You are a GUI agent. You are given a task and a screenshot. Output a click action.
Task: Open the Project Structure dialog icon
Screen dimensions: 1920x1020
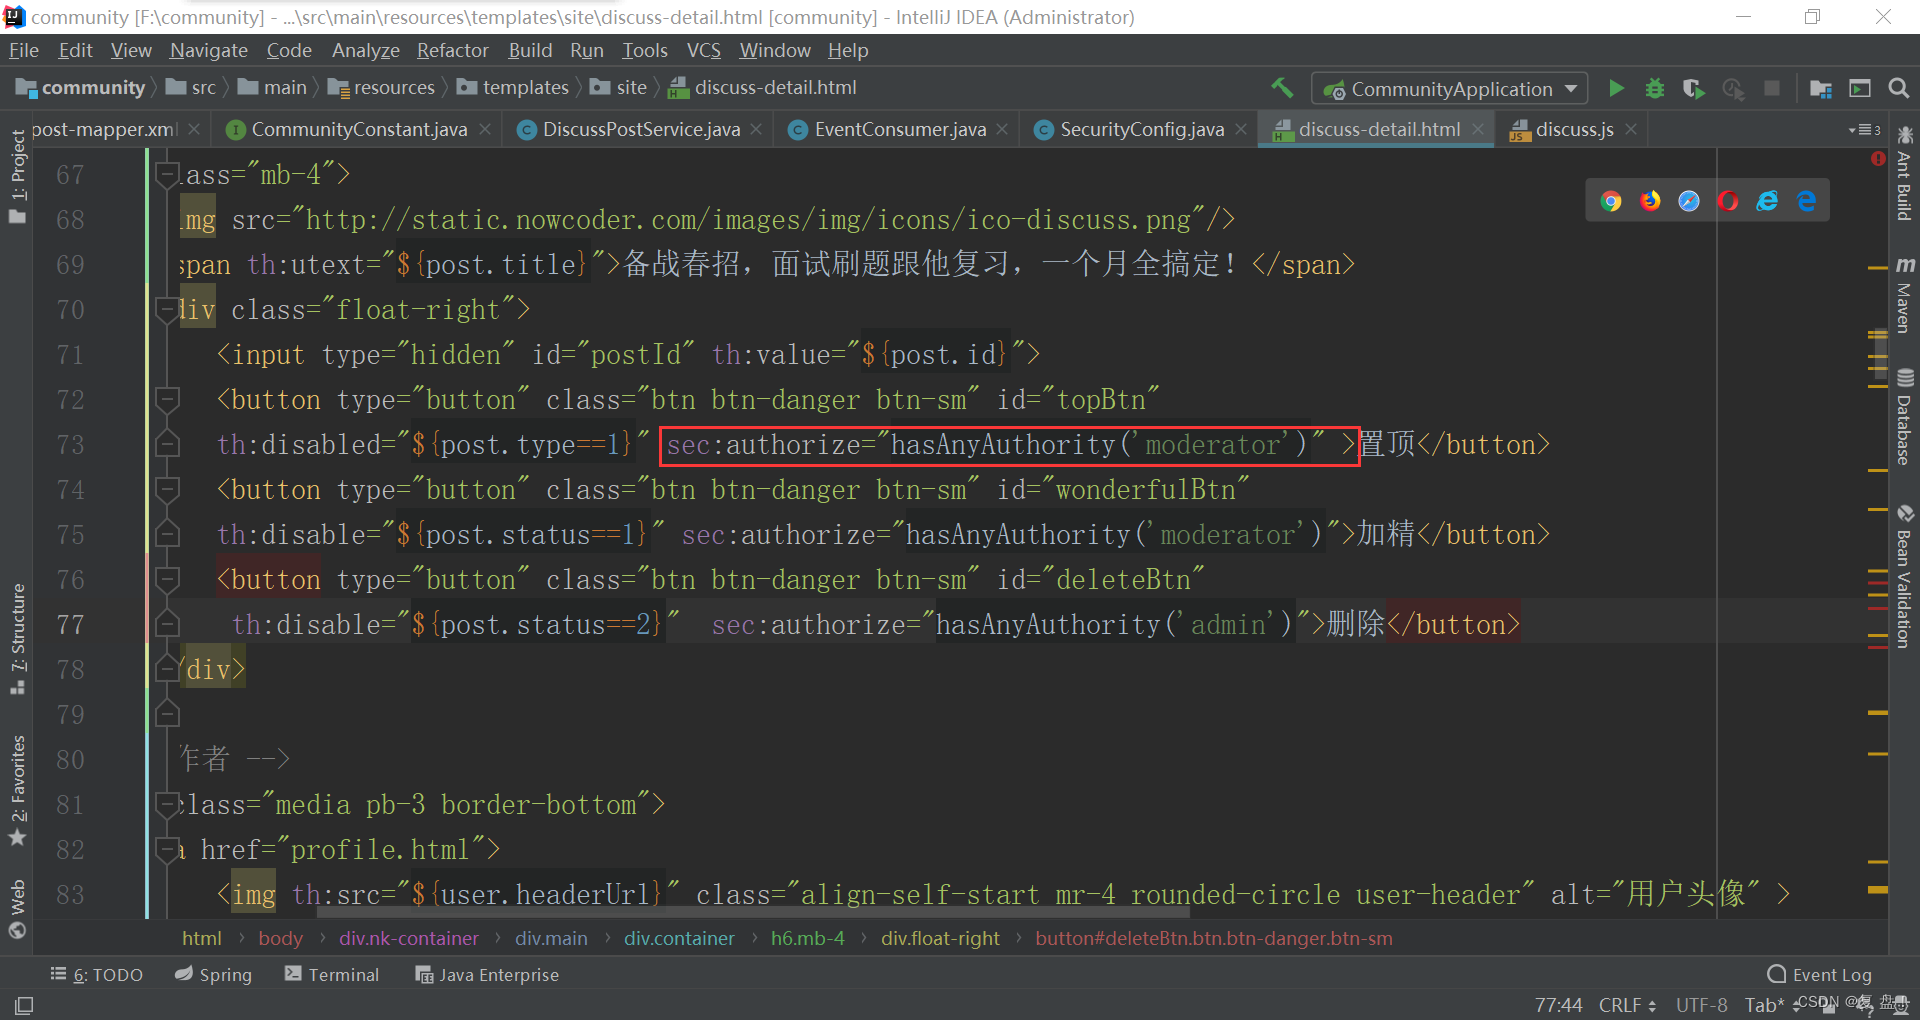(x=1821, y=88)
